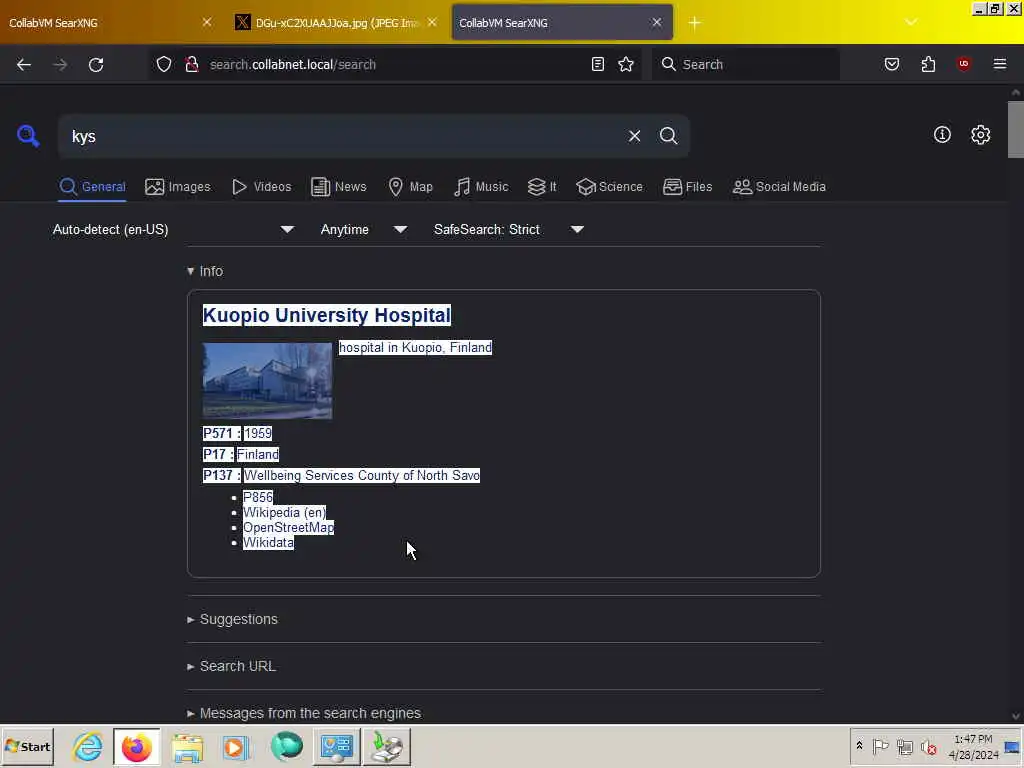Open the Pocket save icon
Screen dimensions: 1024x768
891,64
